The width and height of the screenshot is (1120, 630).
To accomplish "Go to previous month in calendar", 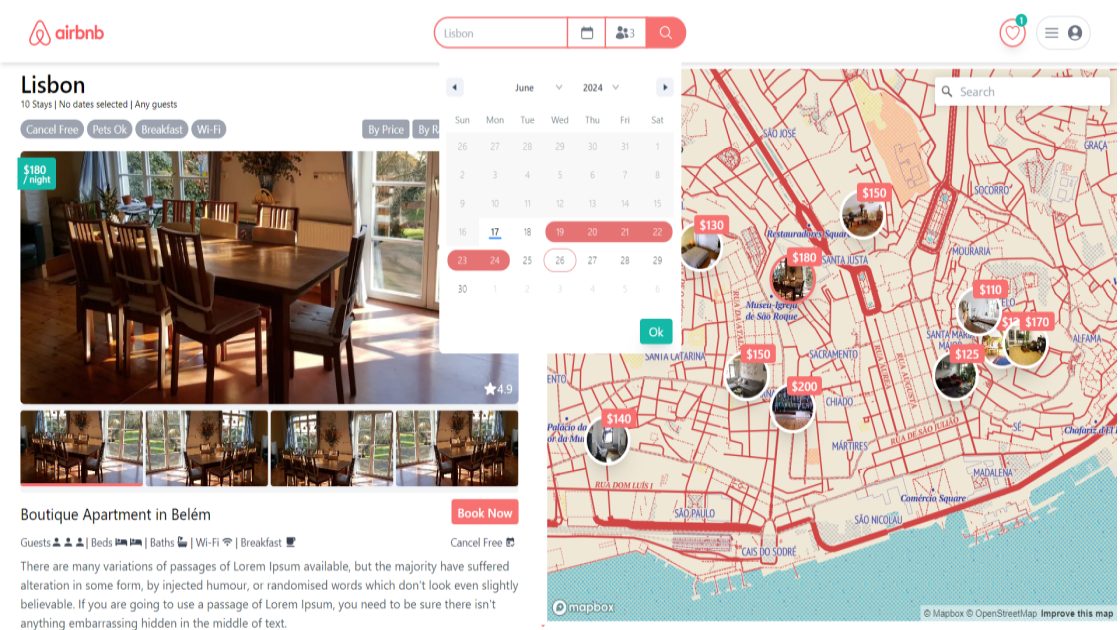I will click(455, 88).
